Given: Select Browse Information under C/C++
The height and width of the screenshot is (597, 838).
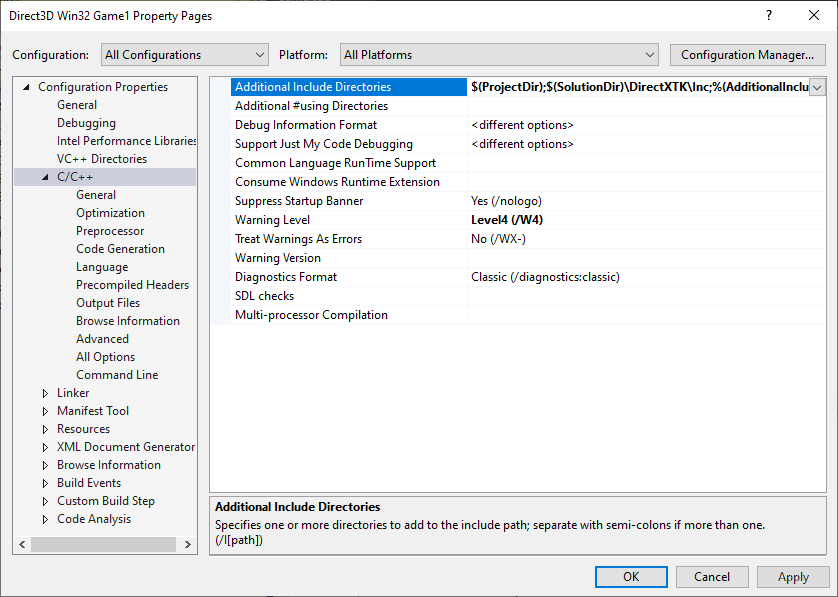Looking at the screenshot, I should (x=128, y=321).
